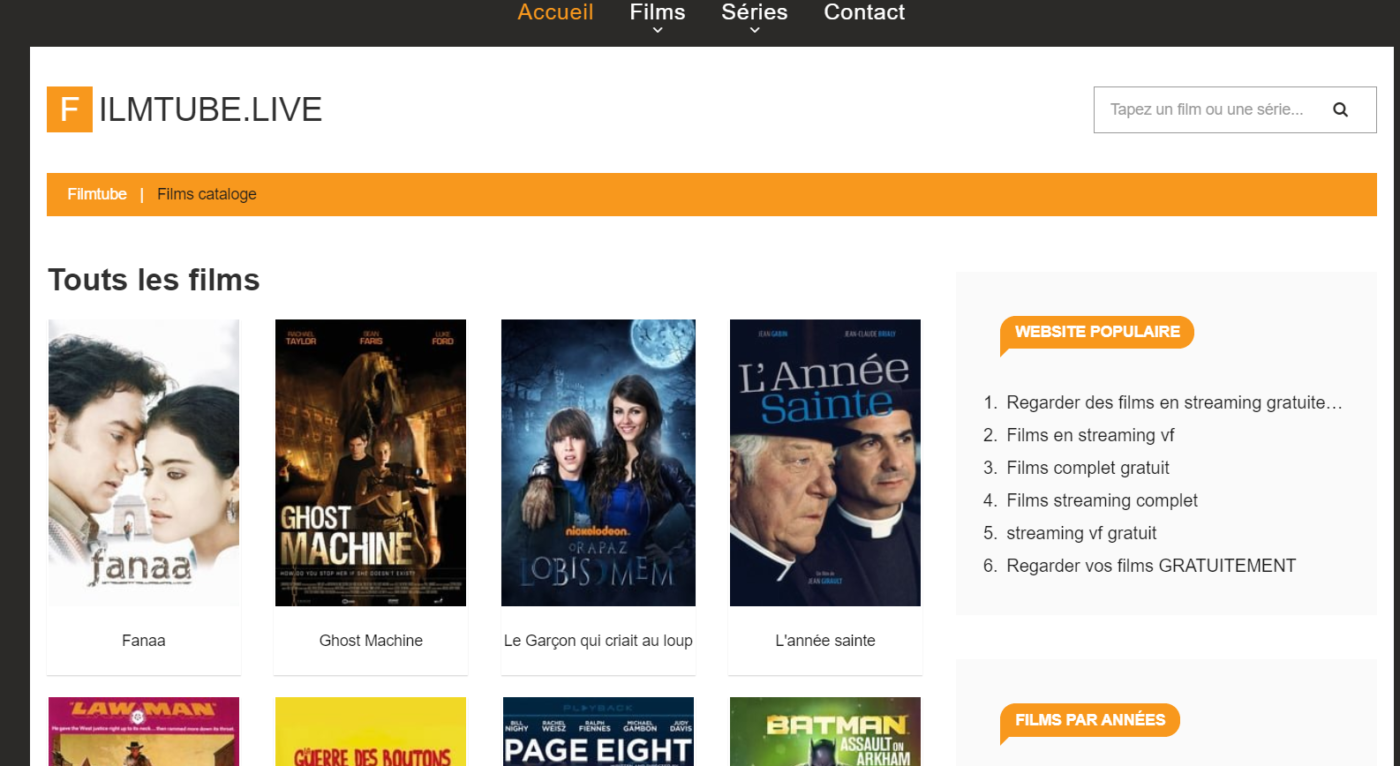1400x766 pixels.
Task: Click 'Le Garçon qui criait au loup' title
Action: click(598, 640)
